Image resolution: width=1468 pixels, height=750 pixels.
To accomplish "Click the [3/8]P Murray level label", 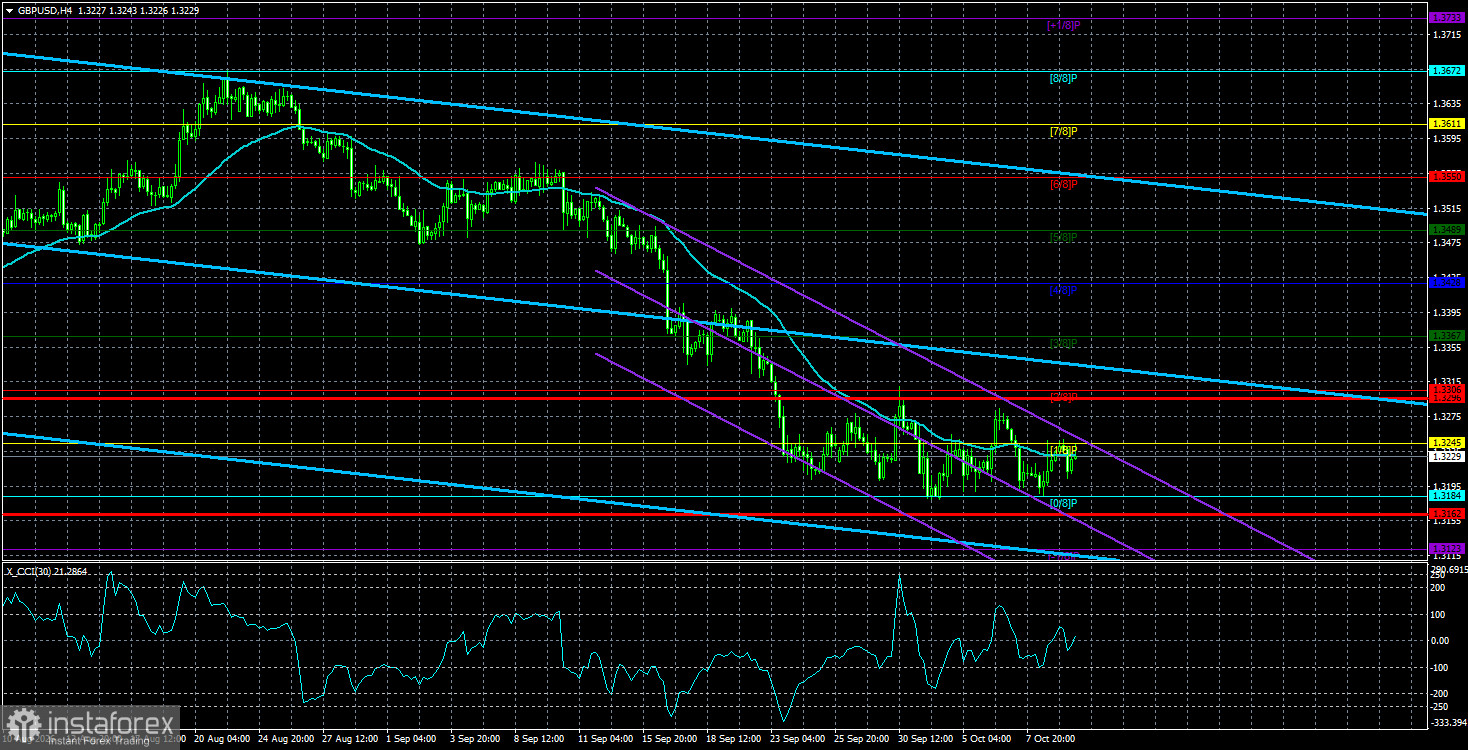I will pos(1063,343).
